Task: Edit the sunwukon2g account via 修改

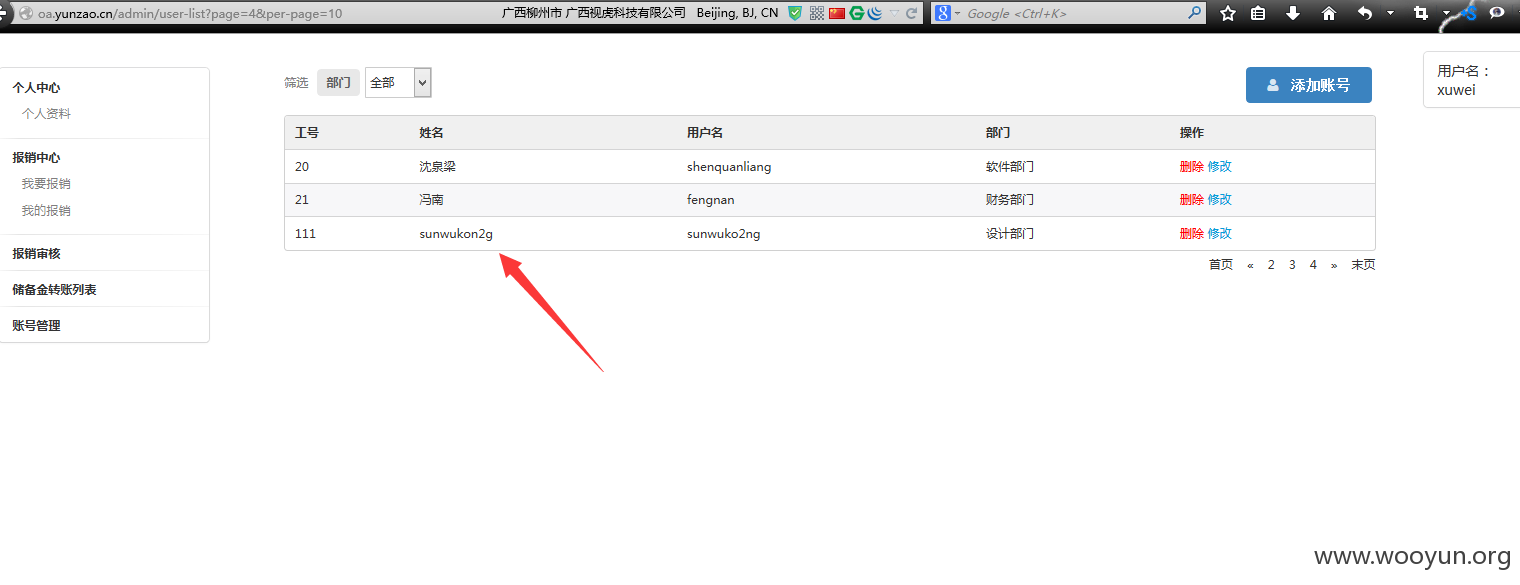Action: [1220, 234]
